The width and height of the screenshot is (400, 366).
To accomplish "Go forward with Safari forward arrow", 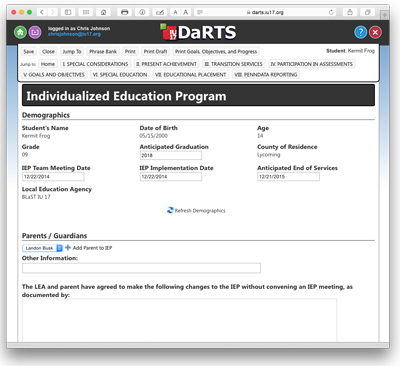I will point(52,12).
